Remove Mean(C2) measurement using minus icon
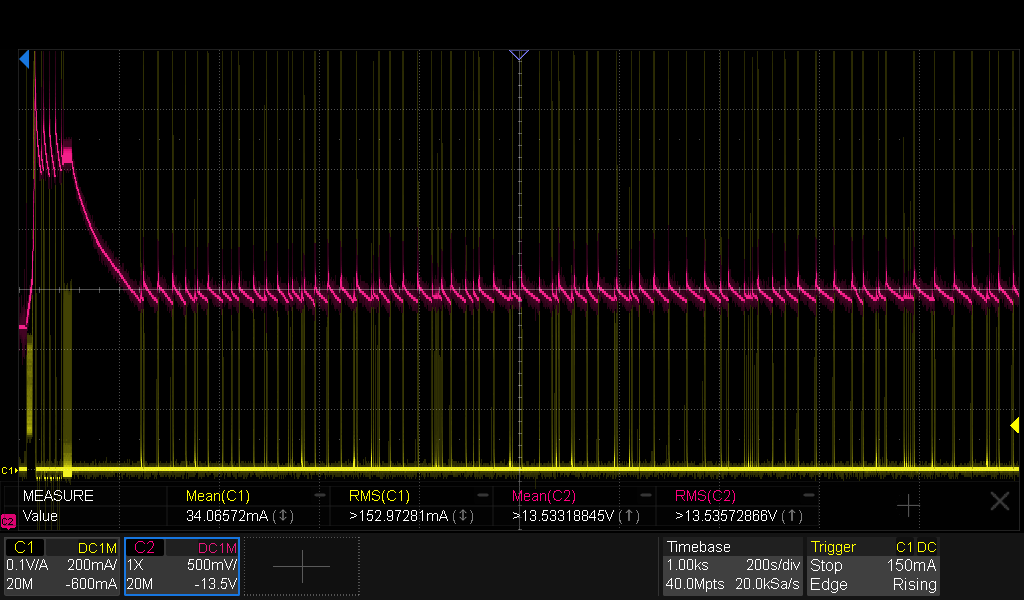Screen dimensions: 1024x600 coord(645,496)
